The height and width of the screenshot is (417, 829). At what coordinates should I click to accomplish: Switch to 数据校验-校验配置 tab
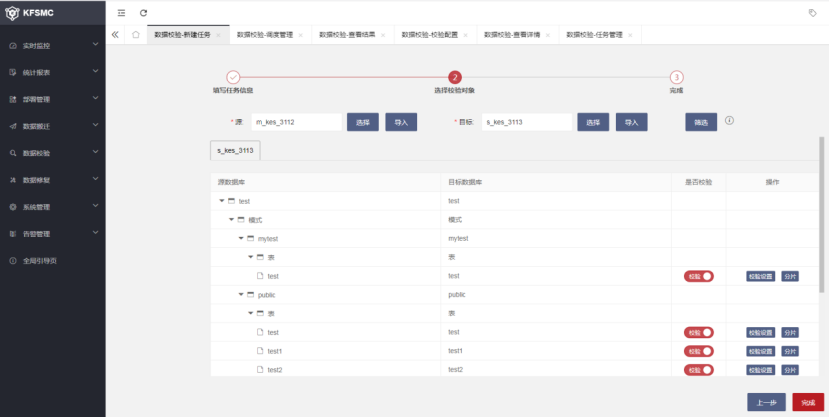pos(429,35)
